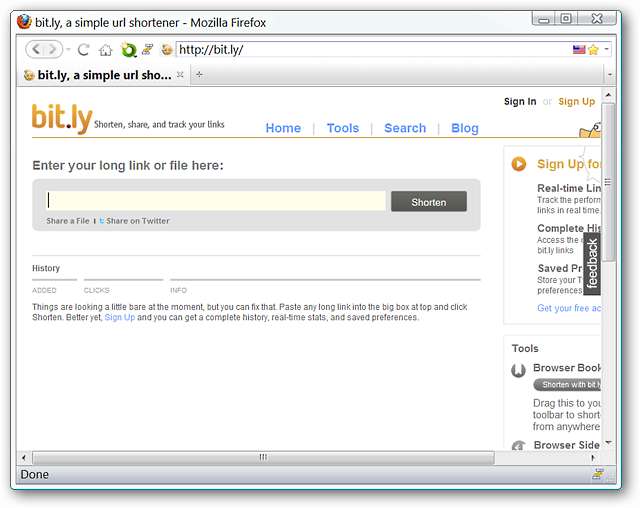
Task: Click the Share a File link
Action: (68, 221)
